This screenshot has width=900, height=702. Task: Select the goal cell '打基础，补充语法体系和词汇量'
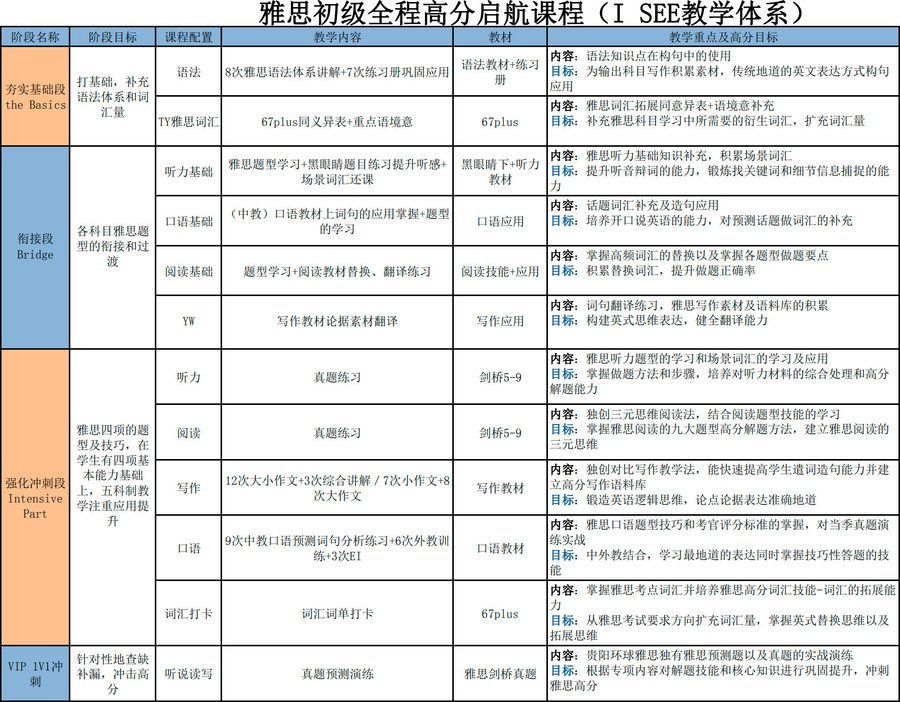[112, 96]
